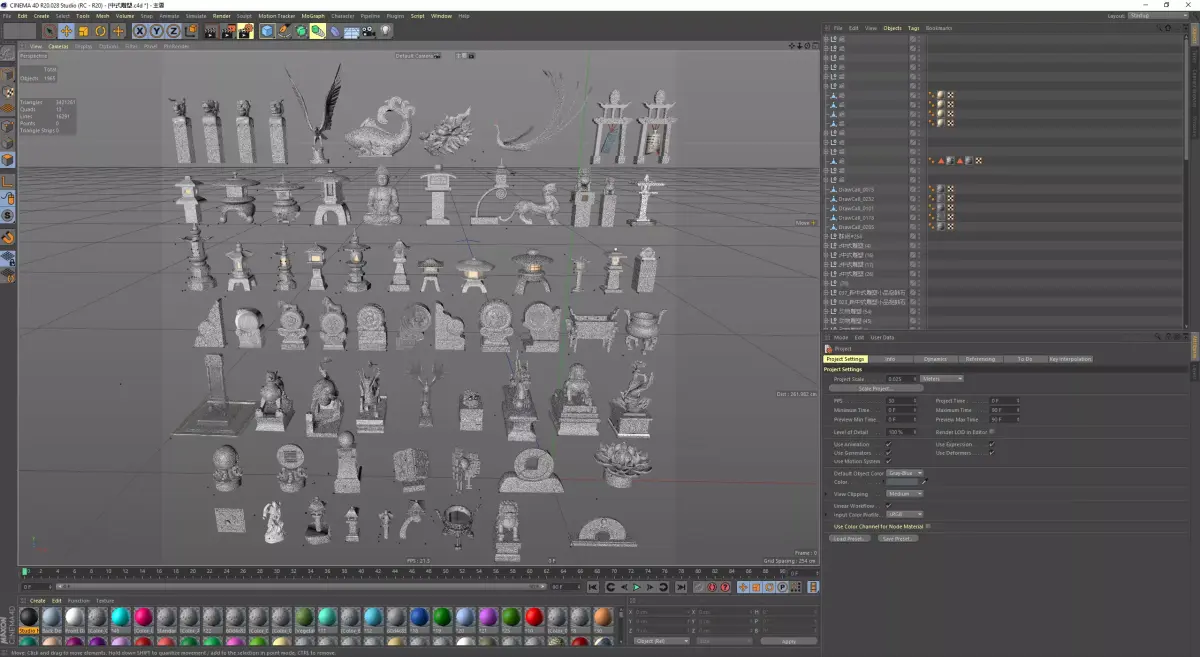
Task: Select the Rotate tool
Action: 100,31
